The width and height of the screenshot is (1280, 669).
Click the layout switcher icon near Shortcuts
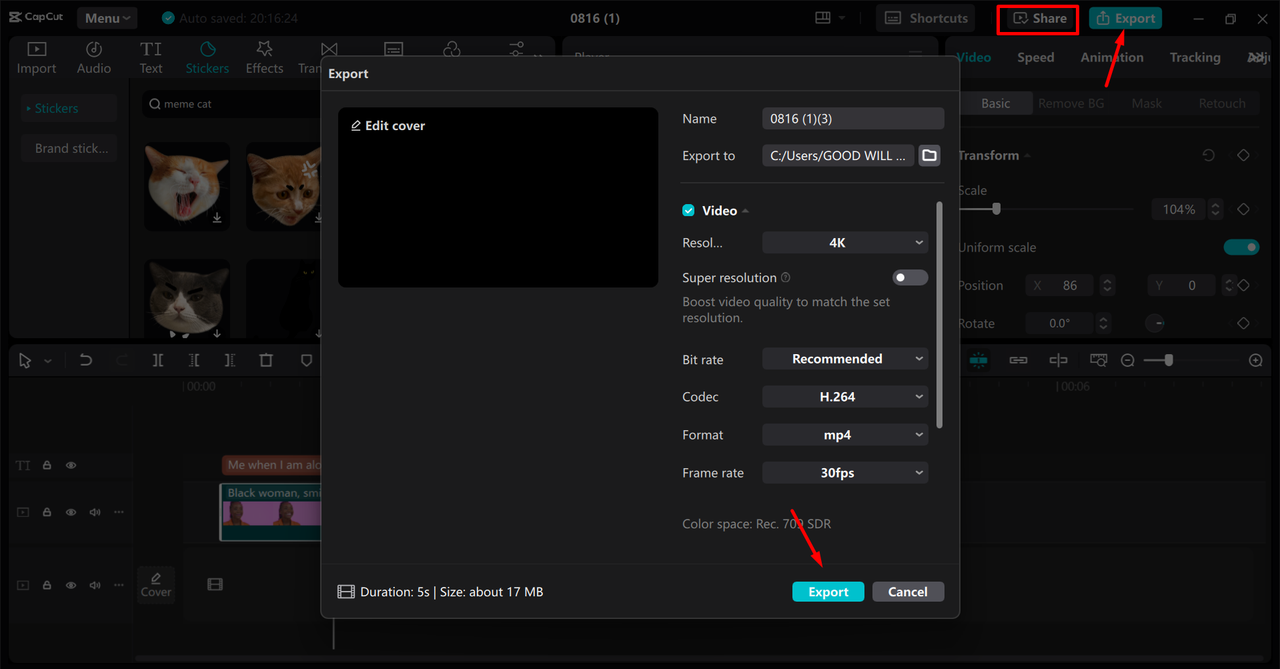pyautogui.click(x=823, y=18)
